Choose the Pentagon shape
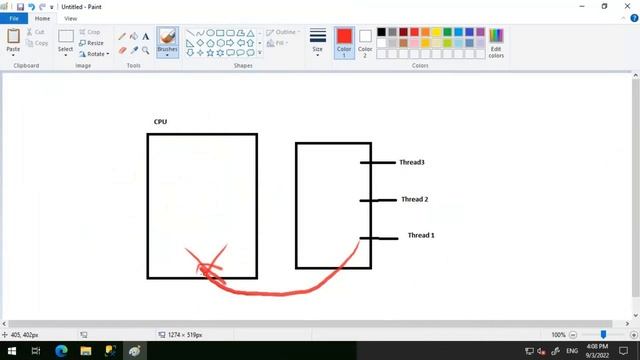Viewport: 640px width, 360px height. point(210,43)
